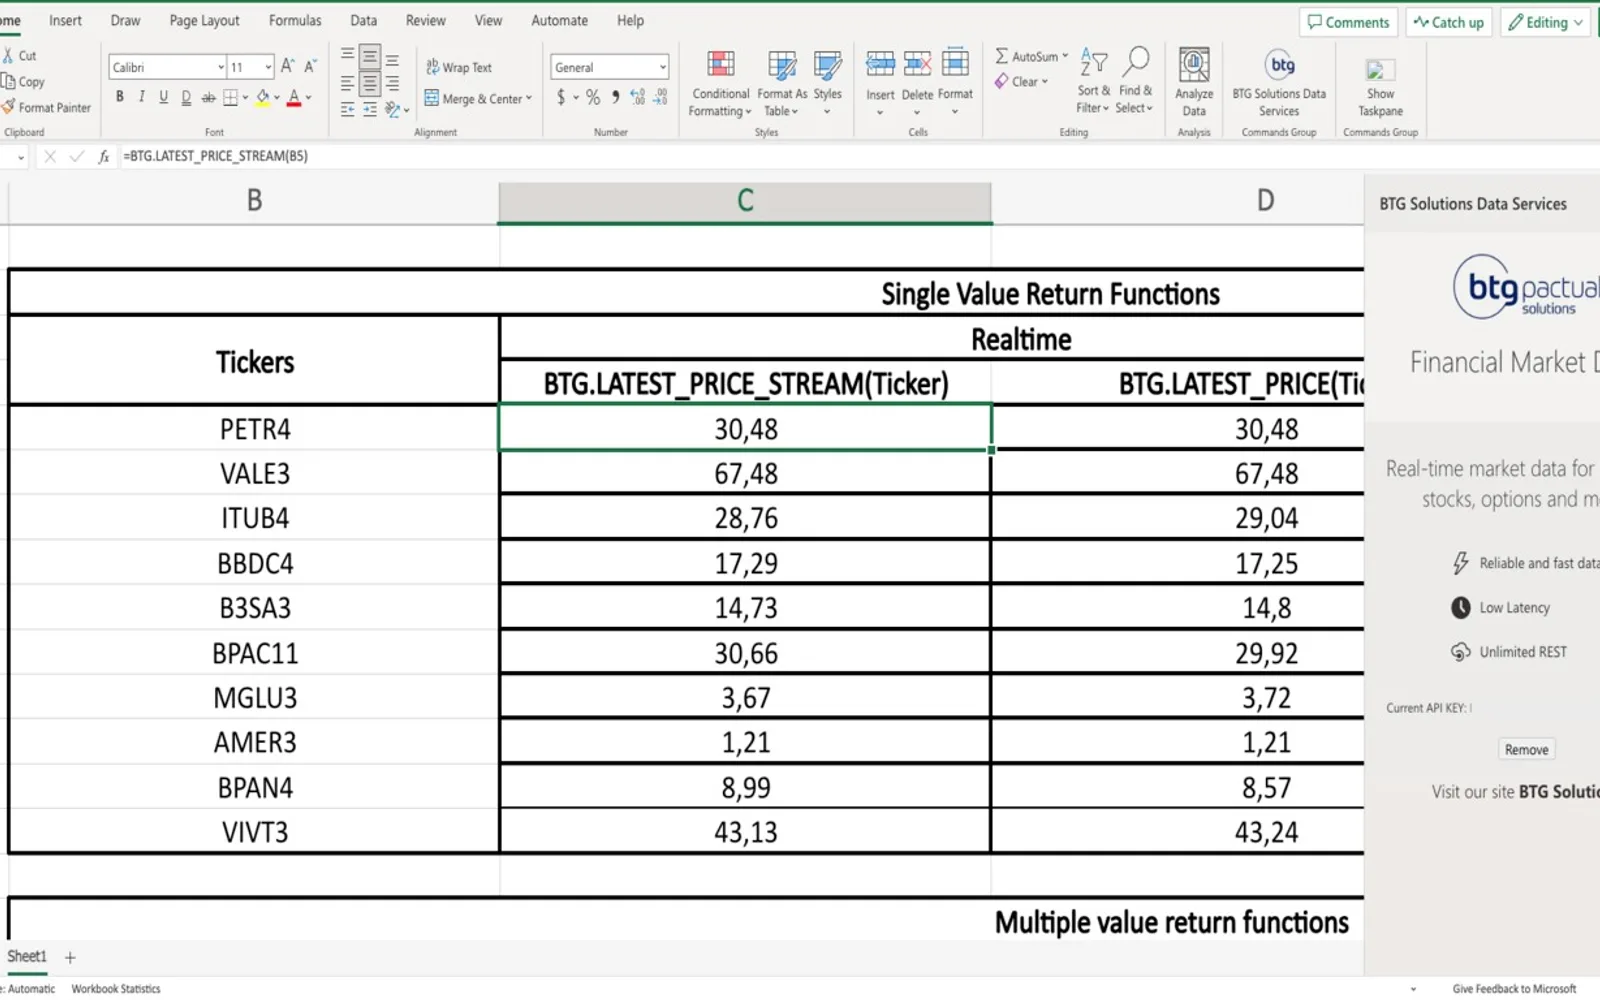Viewport: 1600px width, 1000px height.
Task: Go to the Automate tab
Action: click(560, 20)
